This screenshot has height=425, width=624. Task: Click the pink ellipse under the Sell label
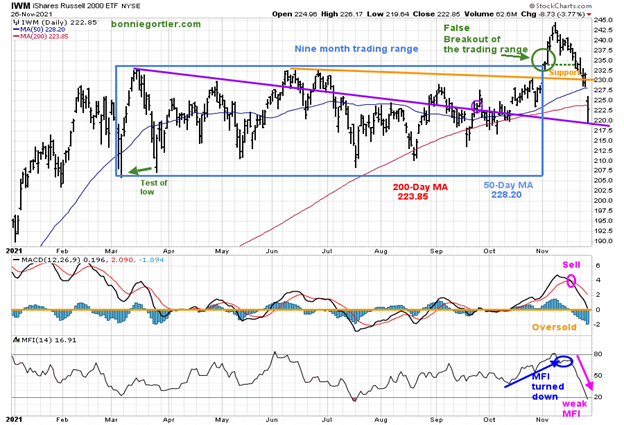pos(571,280)
